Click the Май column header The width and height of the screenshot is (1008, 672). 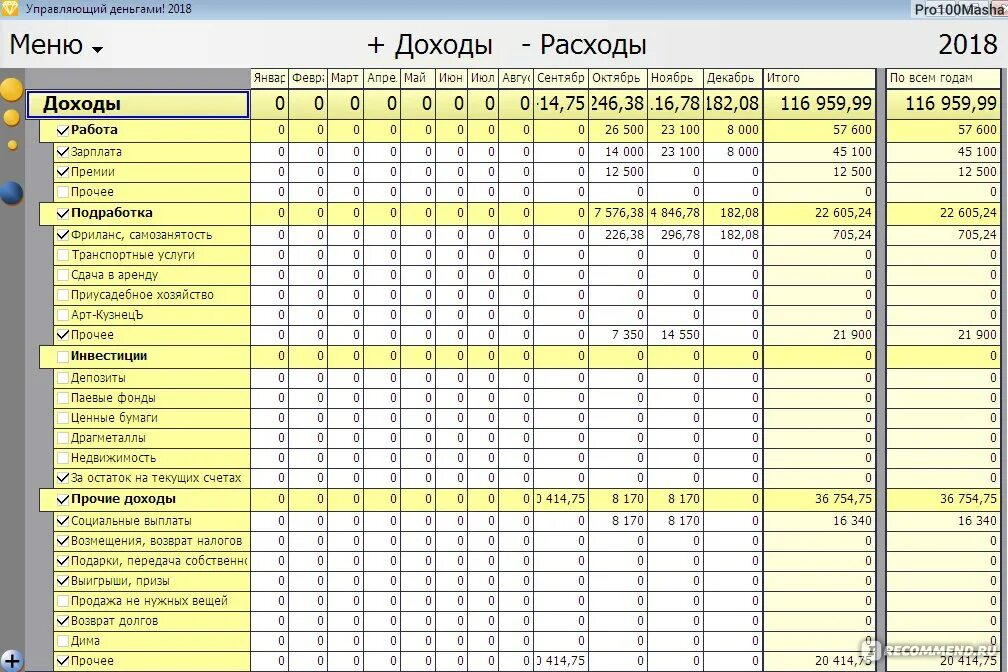tap(418, 78)
